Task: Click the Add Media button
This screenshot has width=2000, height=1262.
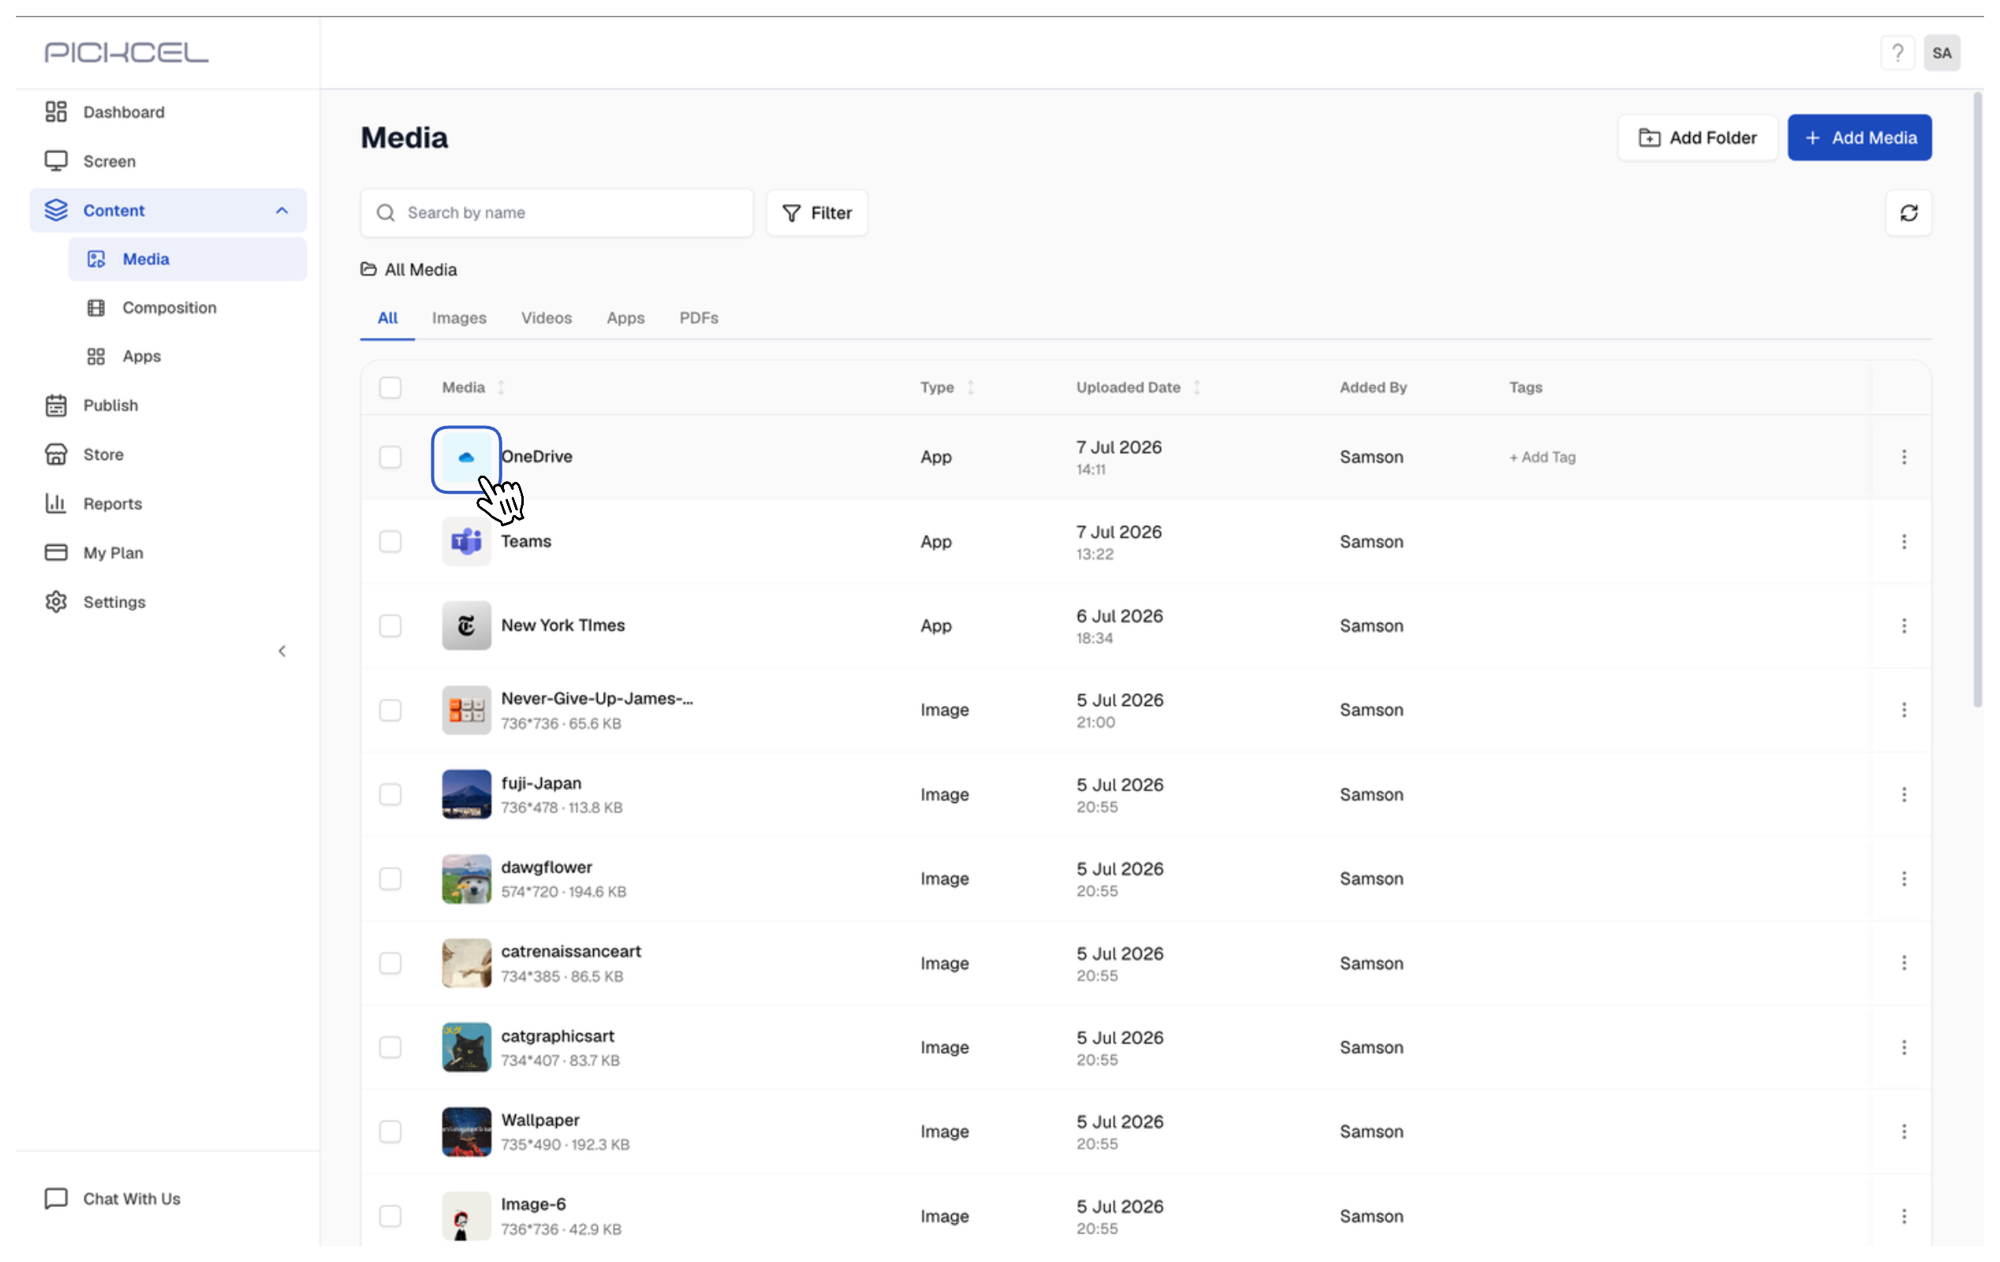Action: point(1859,138)
